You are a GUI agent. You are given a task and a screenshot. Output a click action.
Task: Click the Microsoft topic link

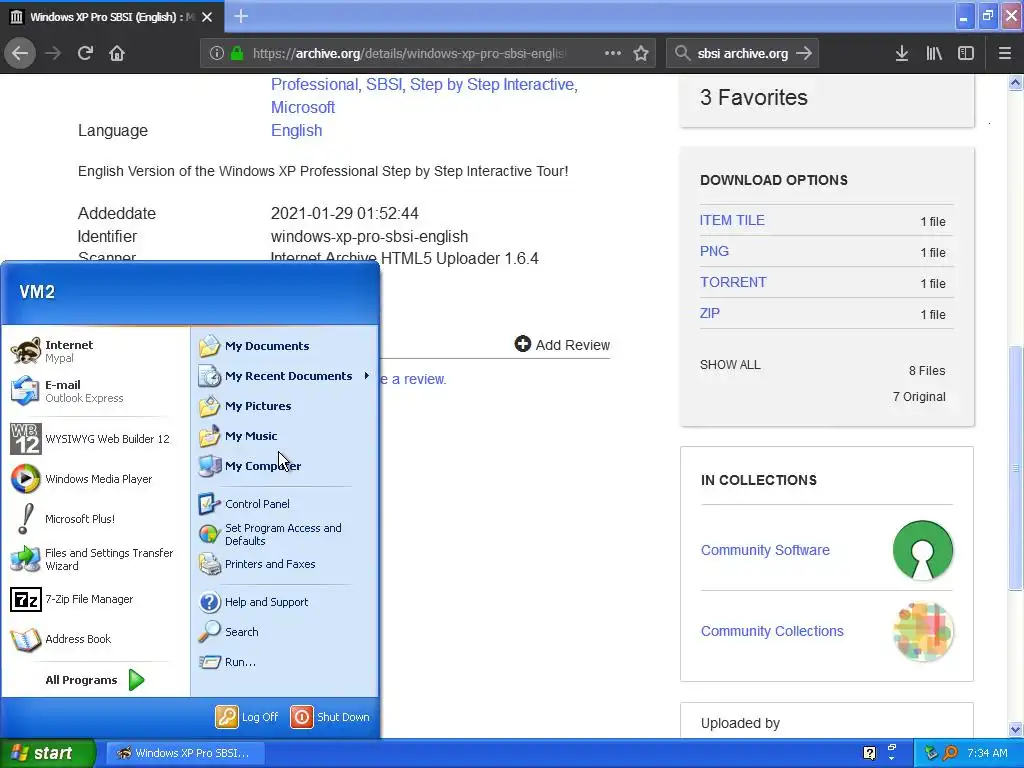coord(302,107)
